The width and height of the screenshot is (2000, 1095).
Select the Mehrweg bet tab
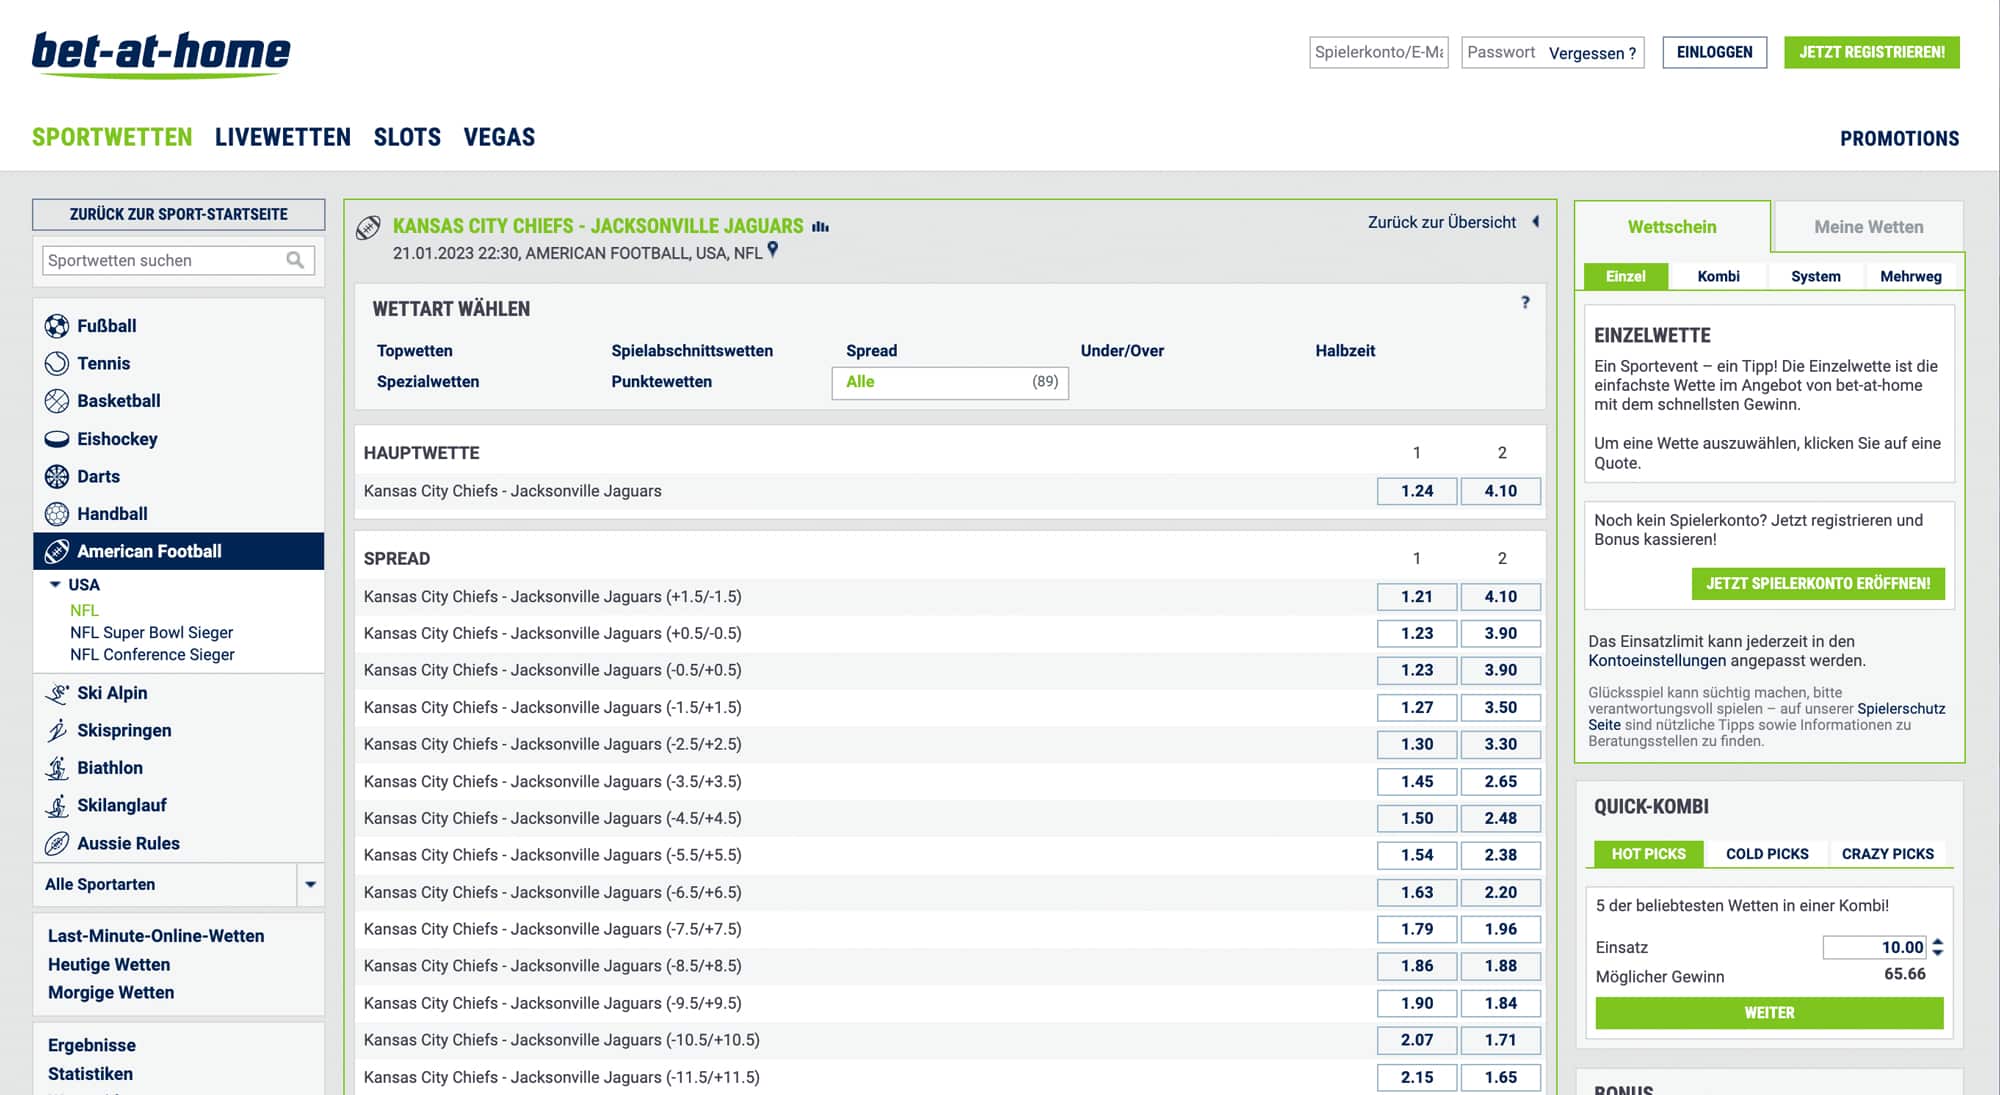click(1910, 276)
